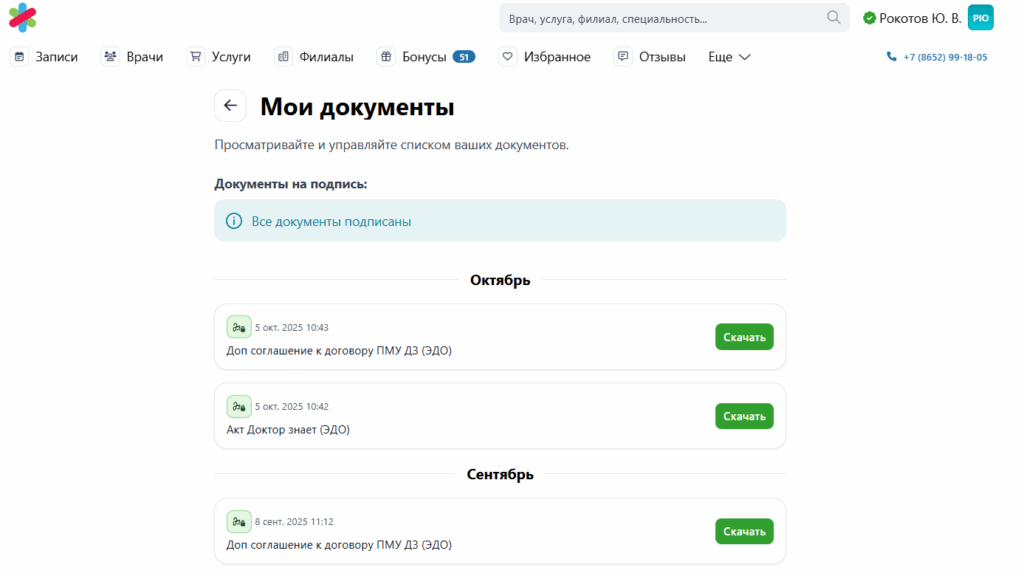Download Акт Доктор знает document
Viewport: 1024px width, 576px height.
tap(744, 416)
